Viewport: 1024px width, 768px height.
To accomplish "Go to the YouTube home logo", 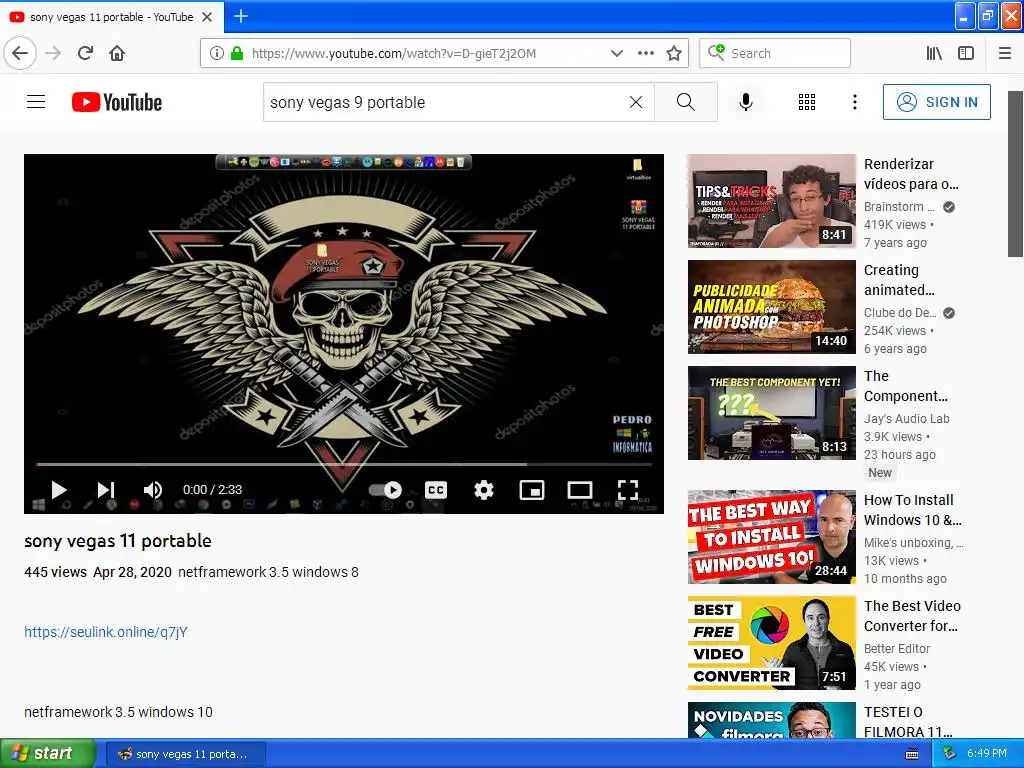I will click(117, 102).
